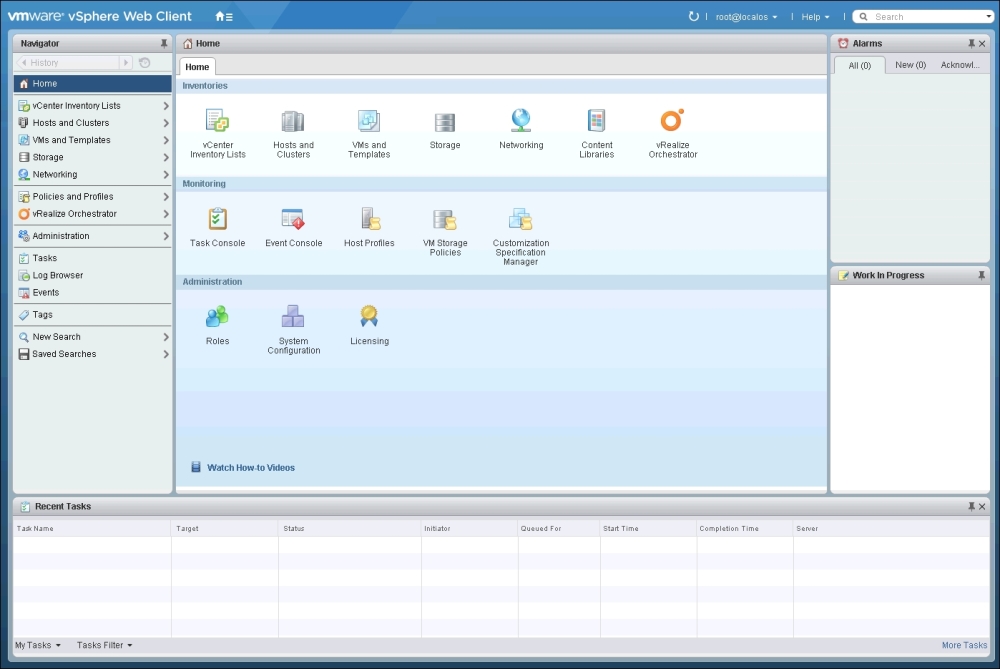Pin the Recent Tasks panel
The image size is (1000, 669).
pyautogui.click(x=971, y=506)
